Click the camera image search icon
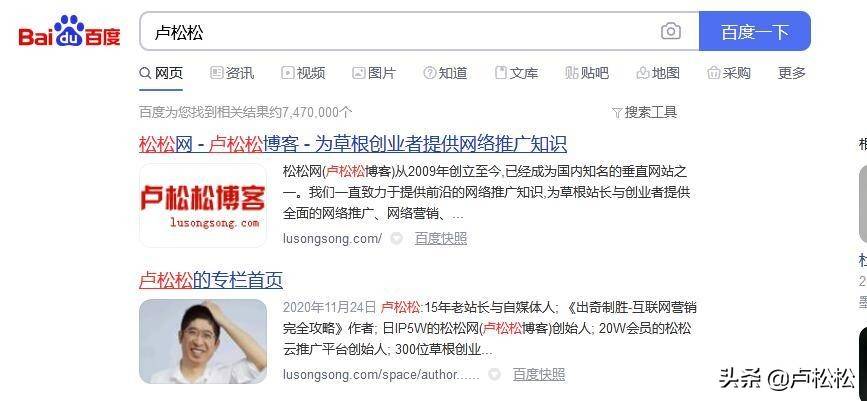Viewport: 867px width, 401px height. [x=670, y=31]
